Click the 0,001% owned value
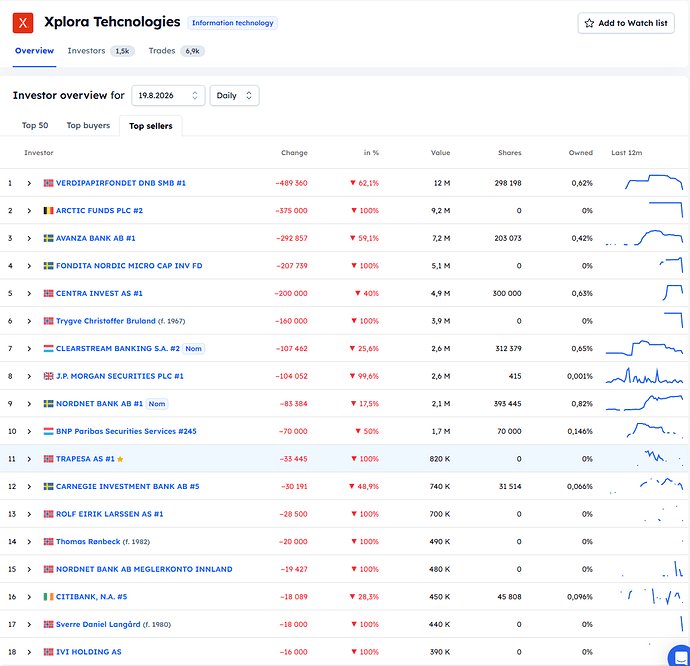The height and width of the screenshot is (666, 690). 580,376
